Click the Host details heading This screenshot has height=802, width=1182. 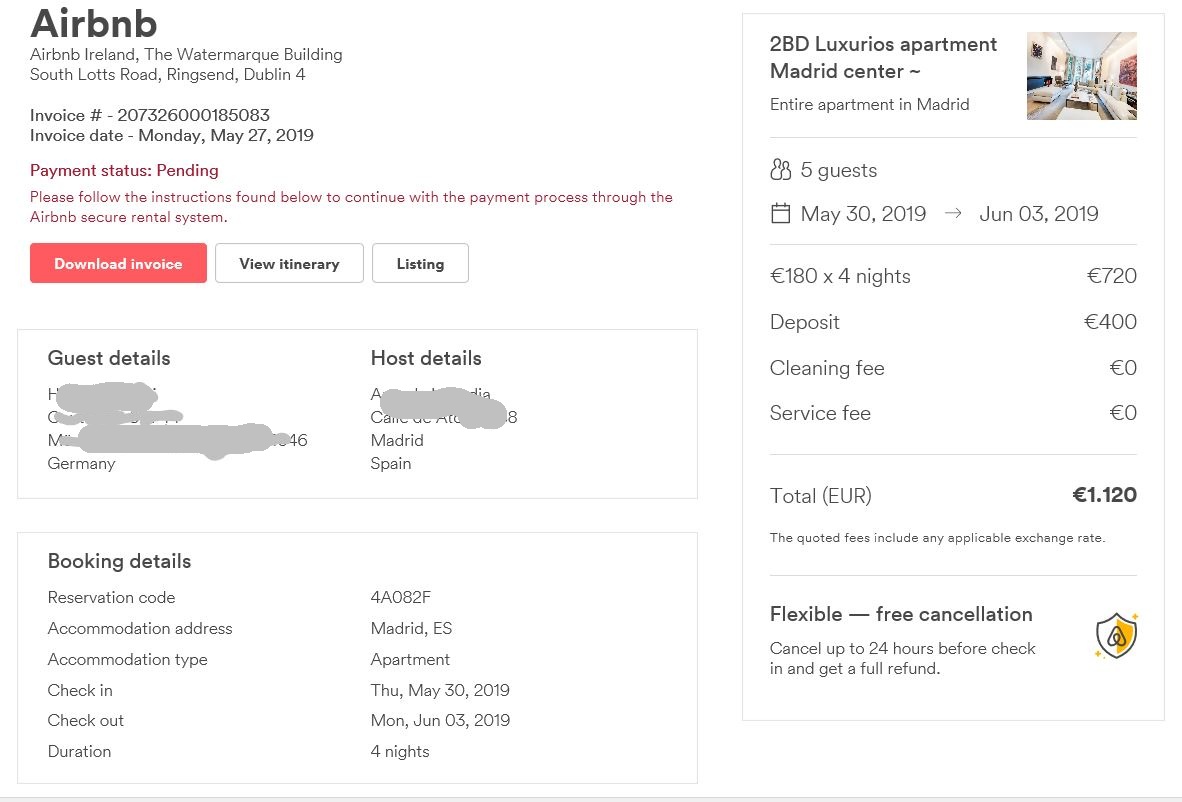click(426, 358)
